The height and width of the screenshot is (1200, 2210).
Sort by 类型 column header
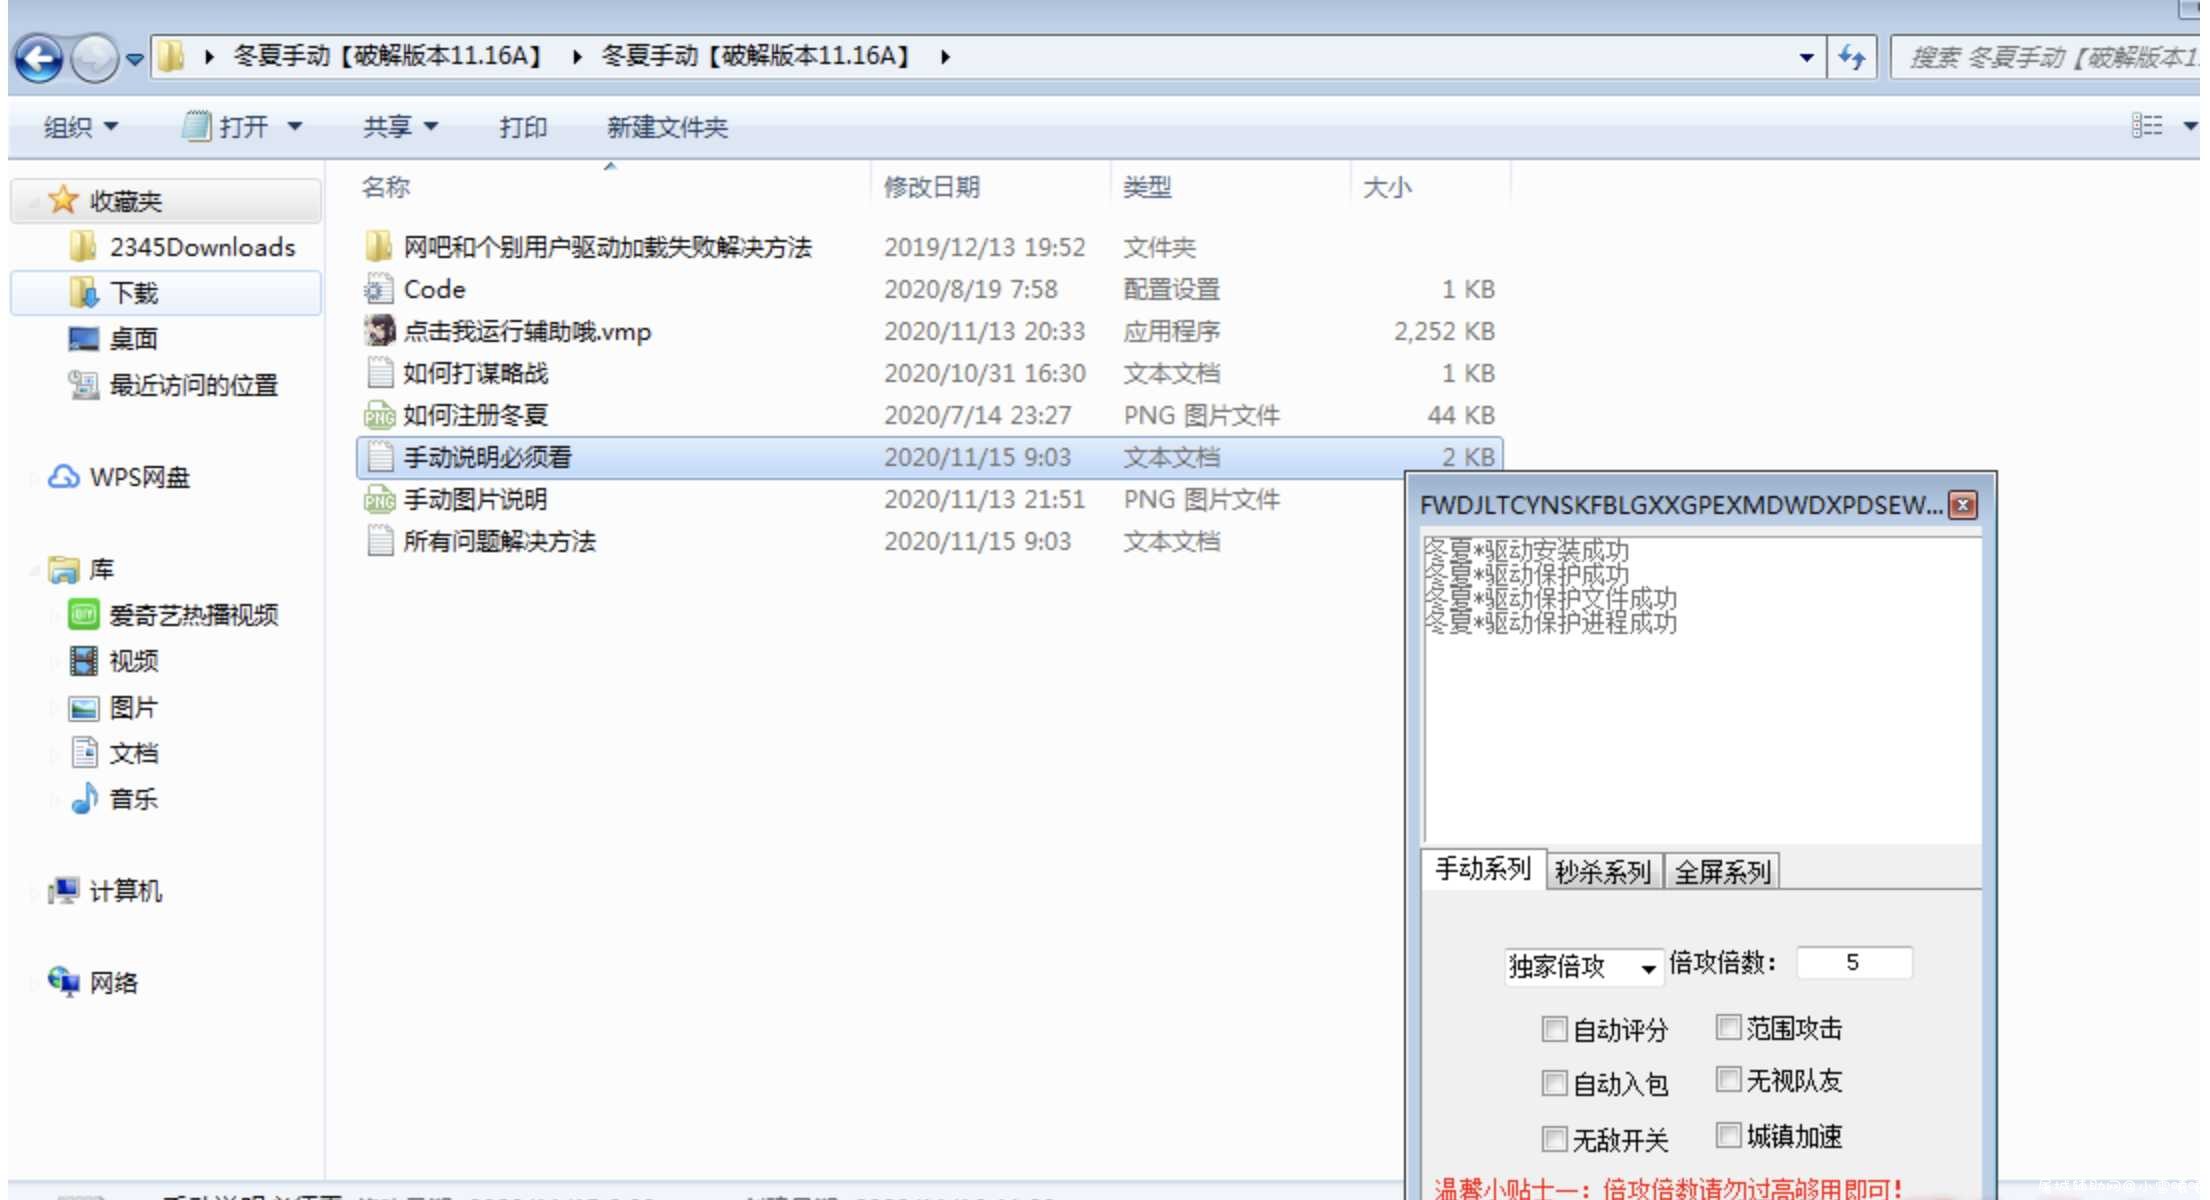pos(1147,187)
